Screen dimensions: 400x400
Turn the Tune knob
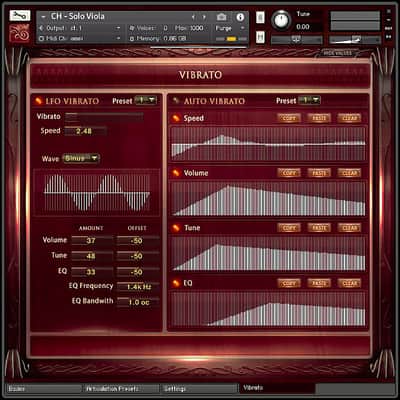tap(282, 20)
